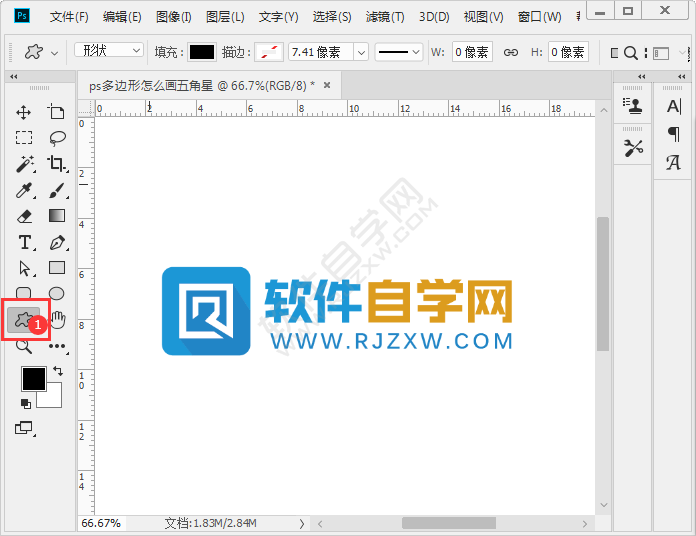Open the 编辑(E) menu
The height and width of the screenshot is (536, 696).
122,17
